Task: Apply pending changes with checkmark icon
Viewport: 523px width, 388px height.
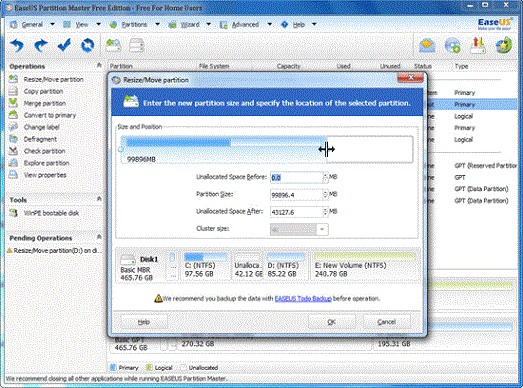Action: (x=64, y=45)
